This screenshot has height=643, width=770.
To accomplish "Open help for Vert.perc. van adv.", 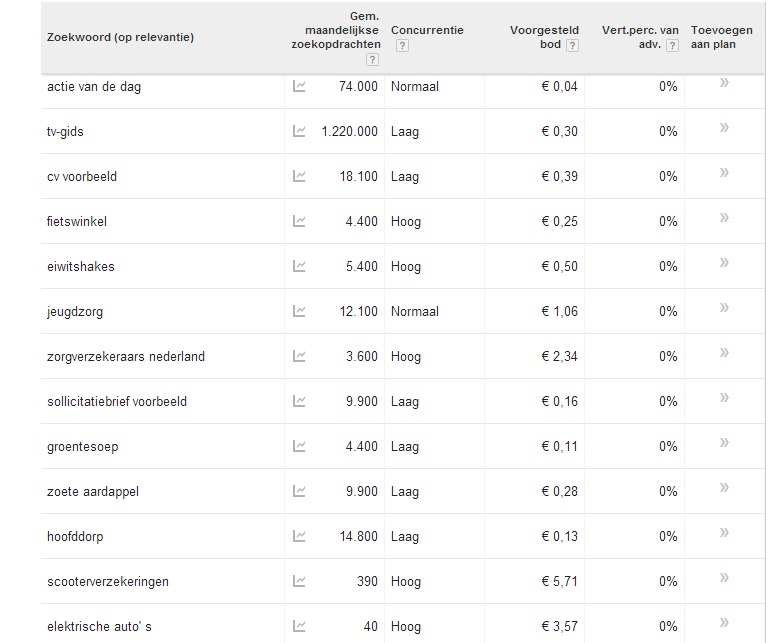I will [x=672, y=46].
